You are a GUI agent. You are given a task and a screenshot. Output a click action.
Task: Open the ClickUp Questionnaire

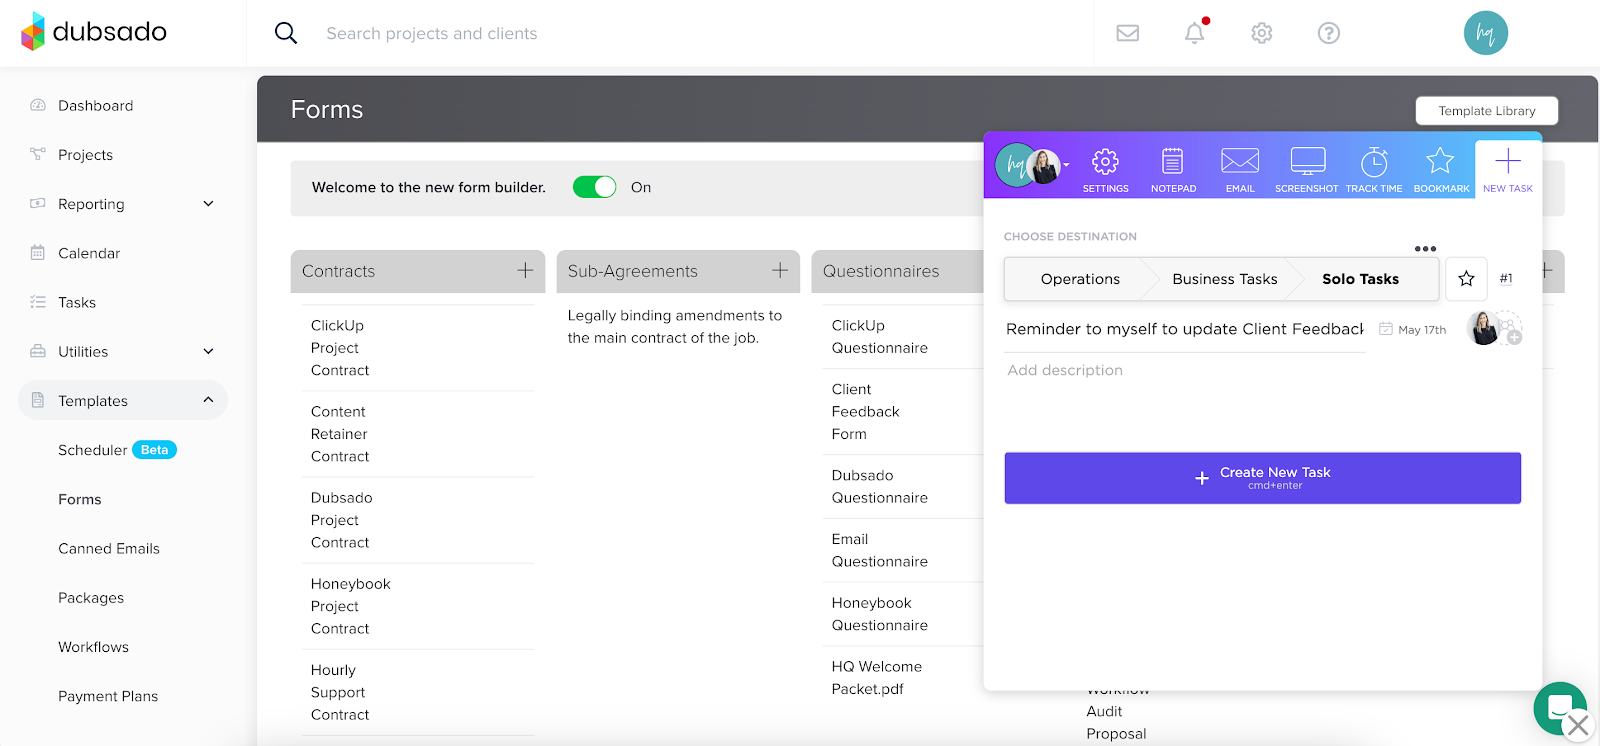coord(880,337)
